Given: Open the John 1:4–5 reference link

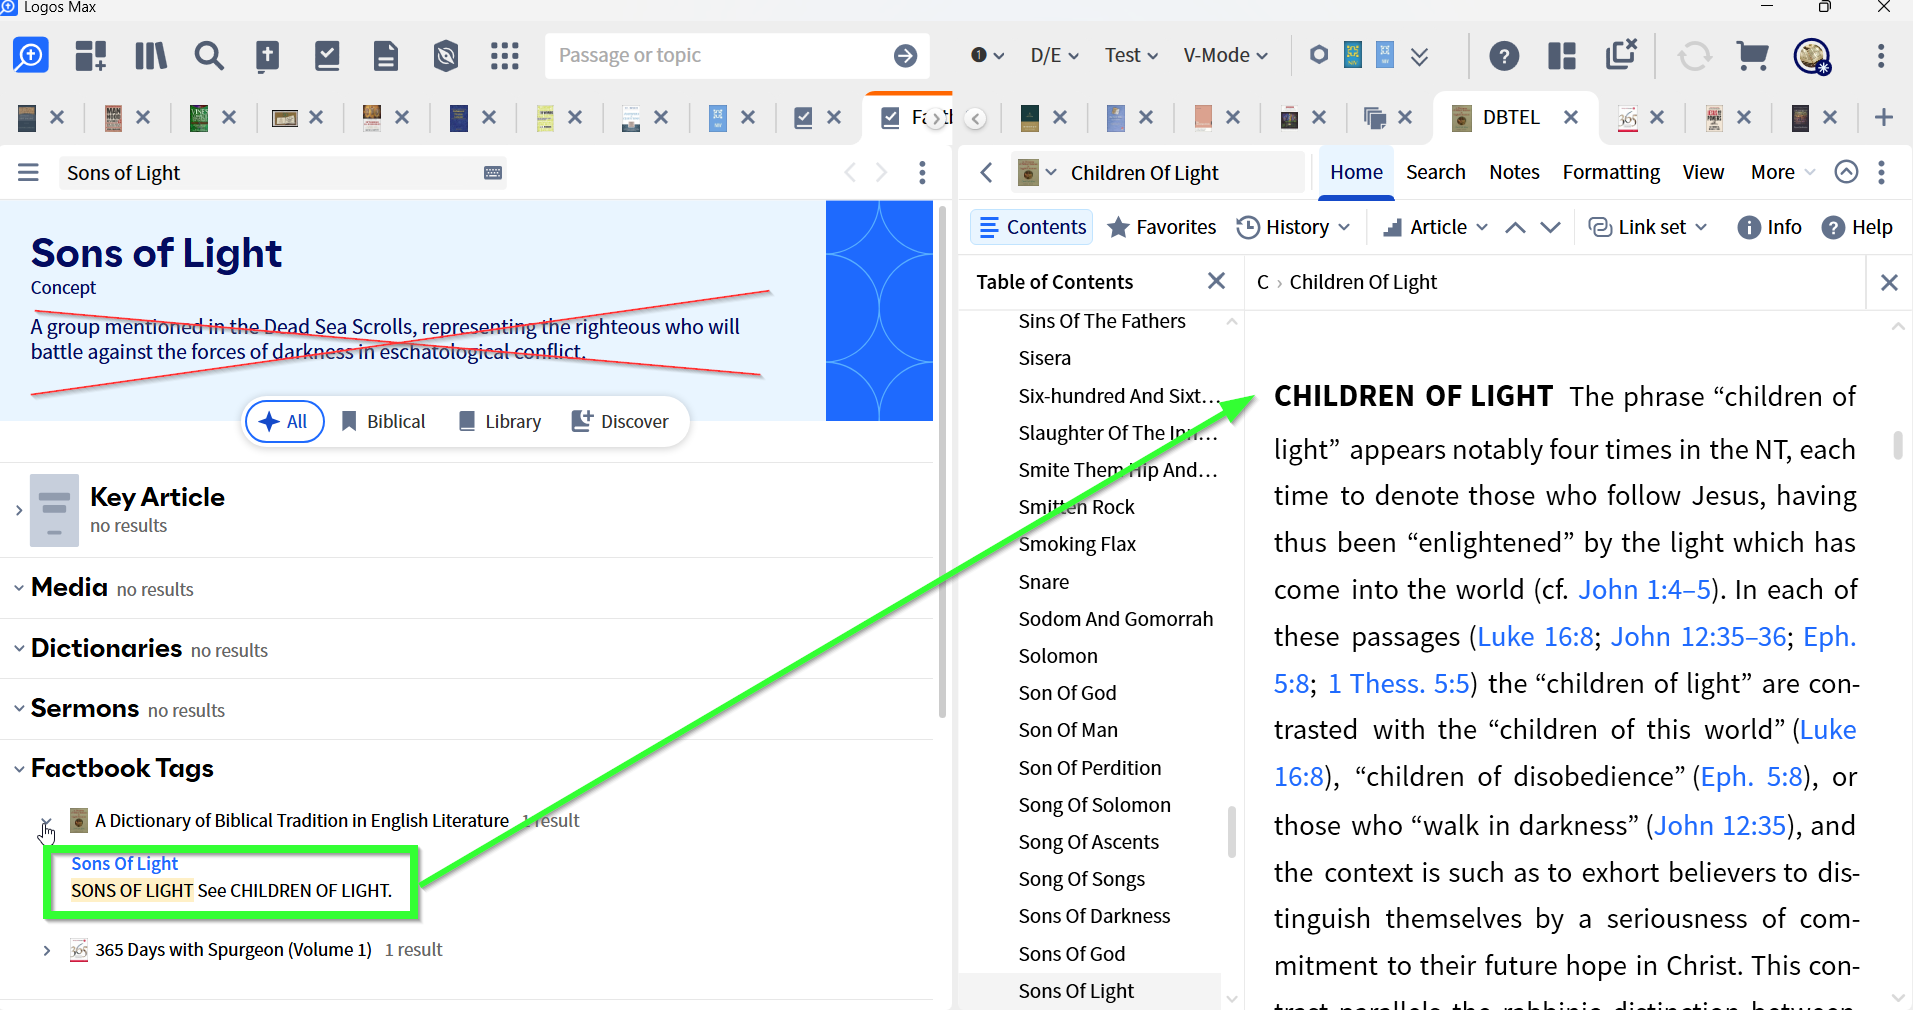Looking at the screenshot, I should (1644, 590).
